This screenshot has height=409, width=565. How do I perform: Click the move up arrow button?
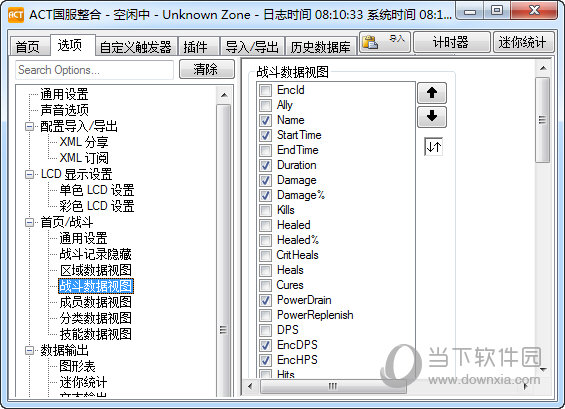click(x=432, y=93)
